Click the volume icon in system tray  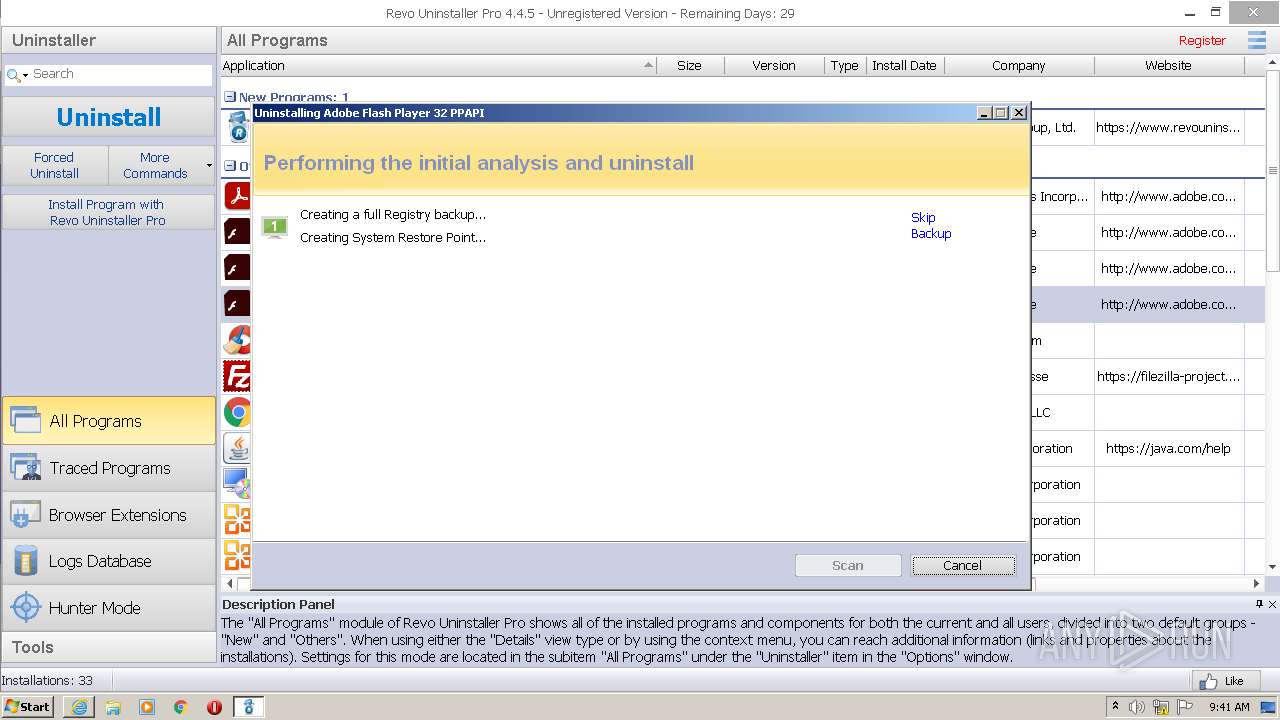pos(1137,707)
